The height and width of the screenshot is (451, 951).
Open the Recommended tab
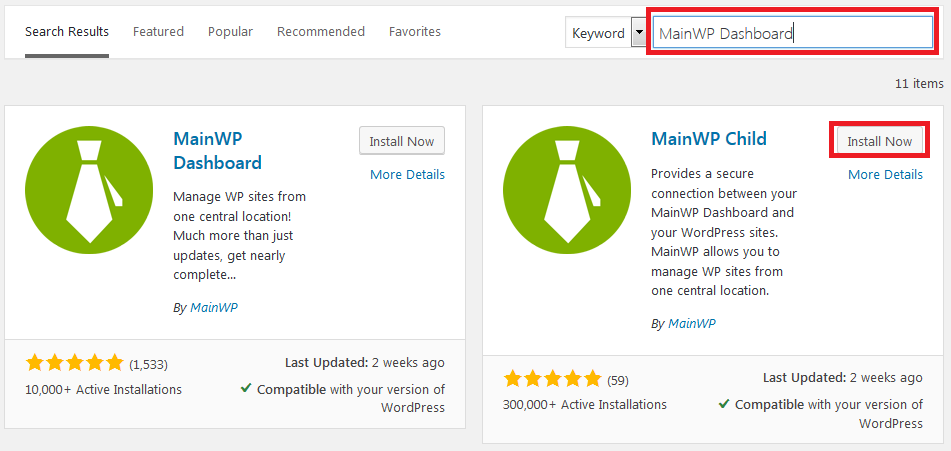point(320,32)
